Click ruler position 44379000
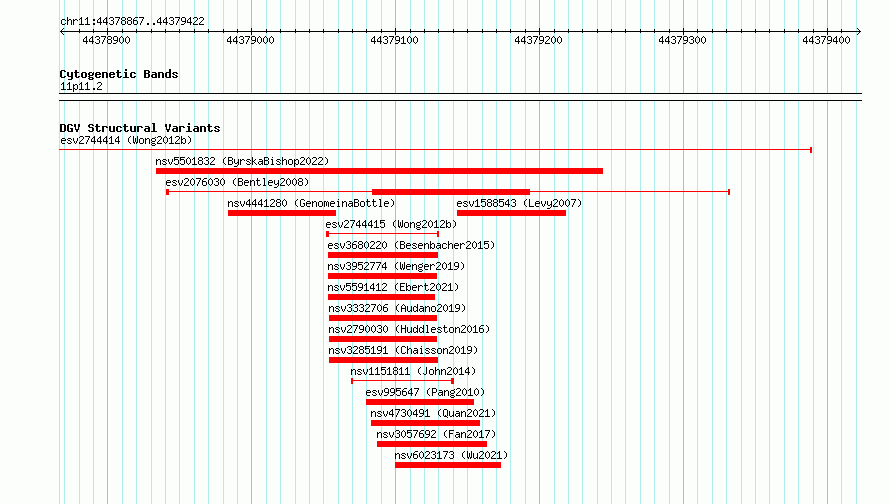Viewport: 890px width, 504px height. [x=250, y=40]
